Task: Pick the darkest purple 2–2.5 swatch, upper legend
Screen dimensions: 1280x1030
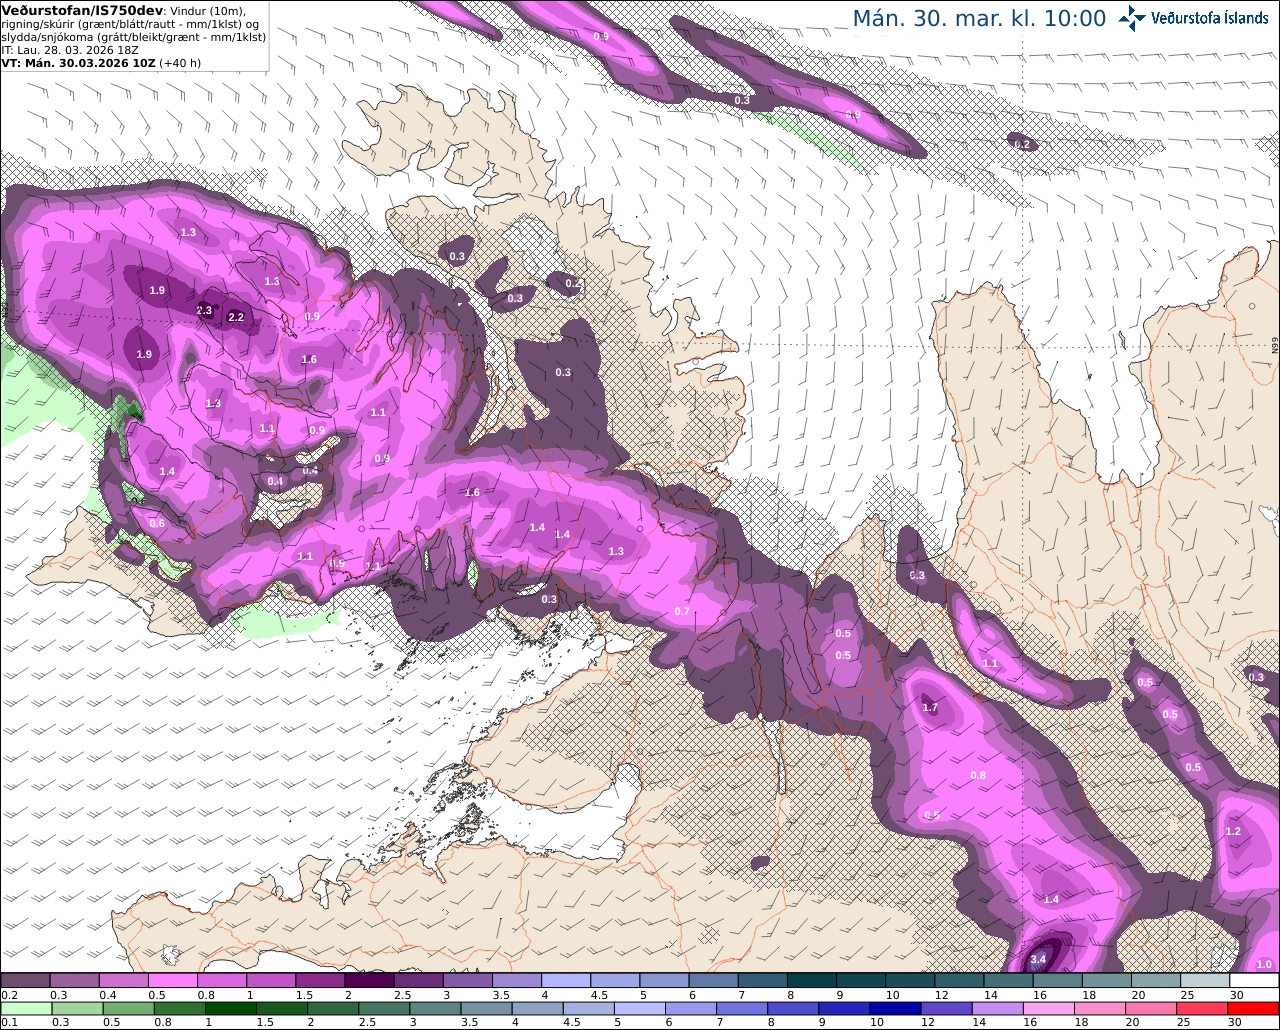Action: coord(369,980)
